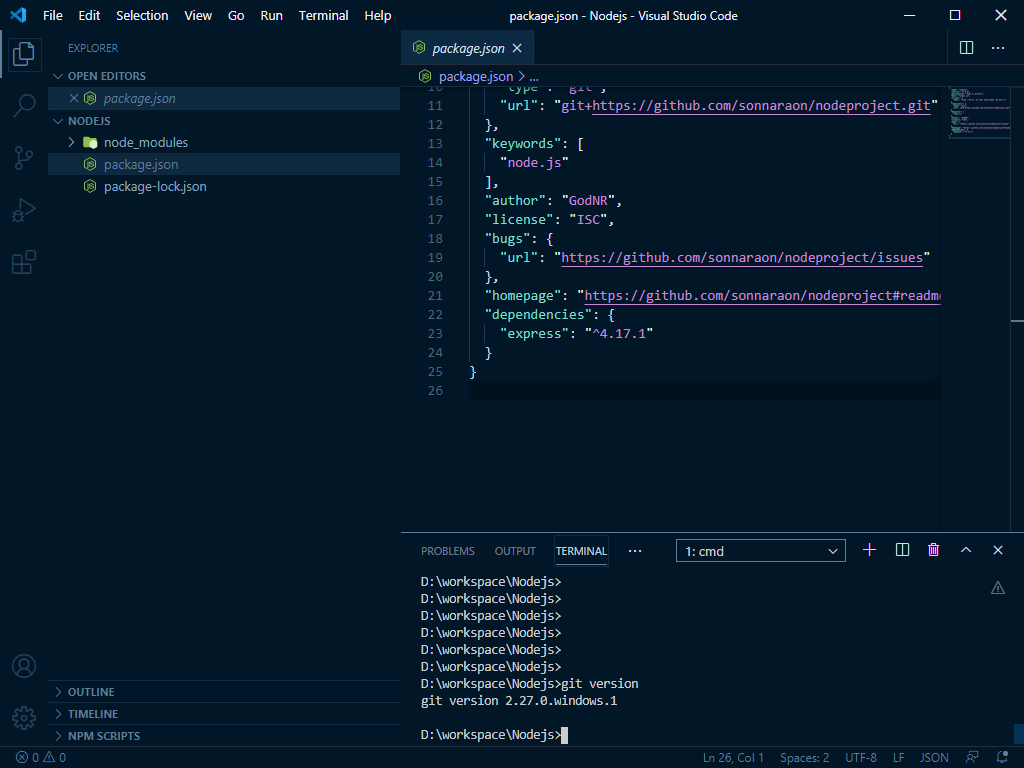The height and width of the screenshot is (768, 1024).
Task: Open the Source Control view
Action: click(24, 158)
